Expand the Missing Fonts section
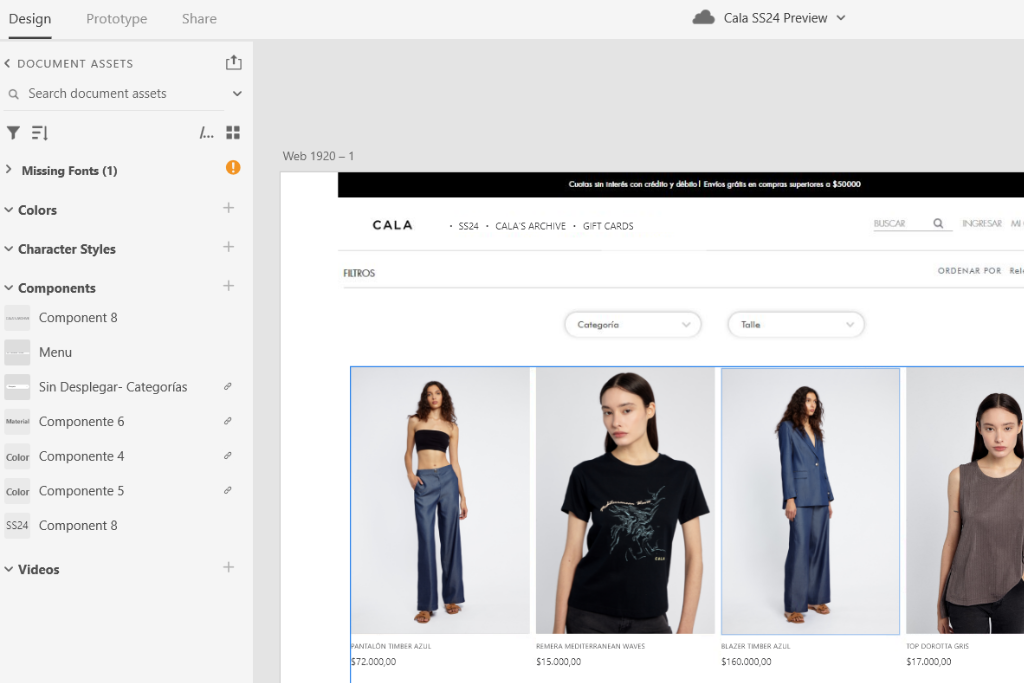This screenshot has height=683, width=1024. [9, 170]
